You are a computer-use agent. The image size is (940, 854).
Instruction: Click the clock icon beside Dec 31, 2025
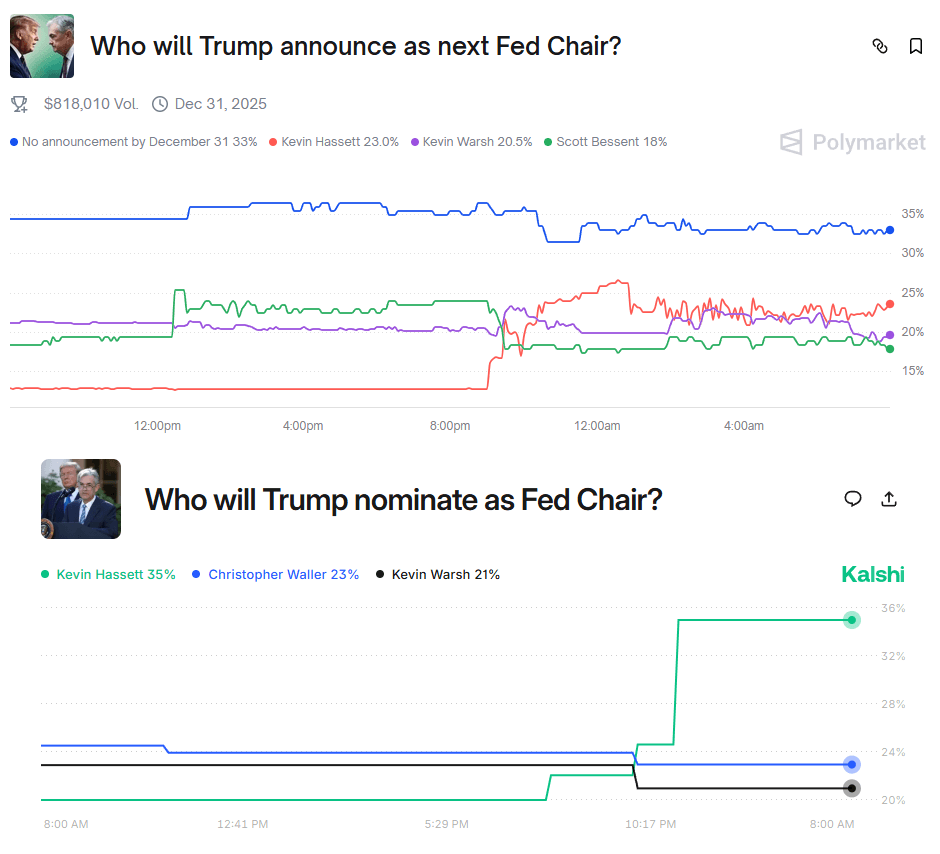(x=160, y=104)
